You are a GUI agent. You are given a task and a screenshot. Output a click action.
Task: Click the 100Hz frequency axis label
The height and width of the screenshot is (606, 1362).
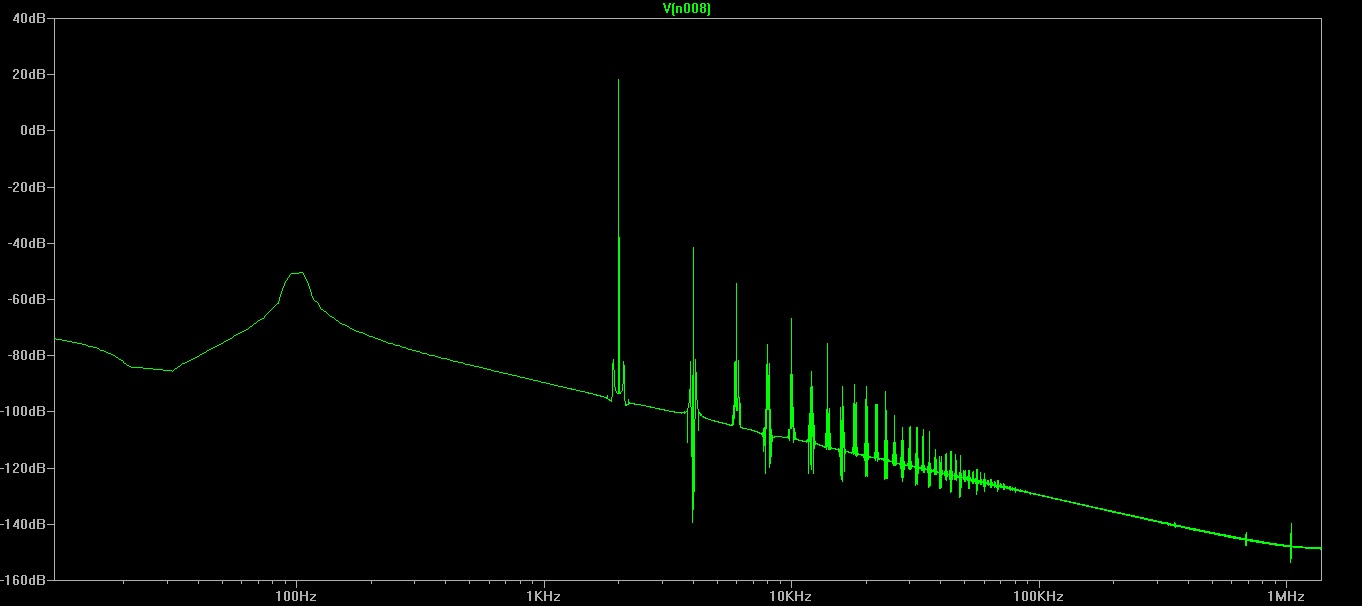click(296, 597)
